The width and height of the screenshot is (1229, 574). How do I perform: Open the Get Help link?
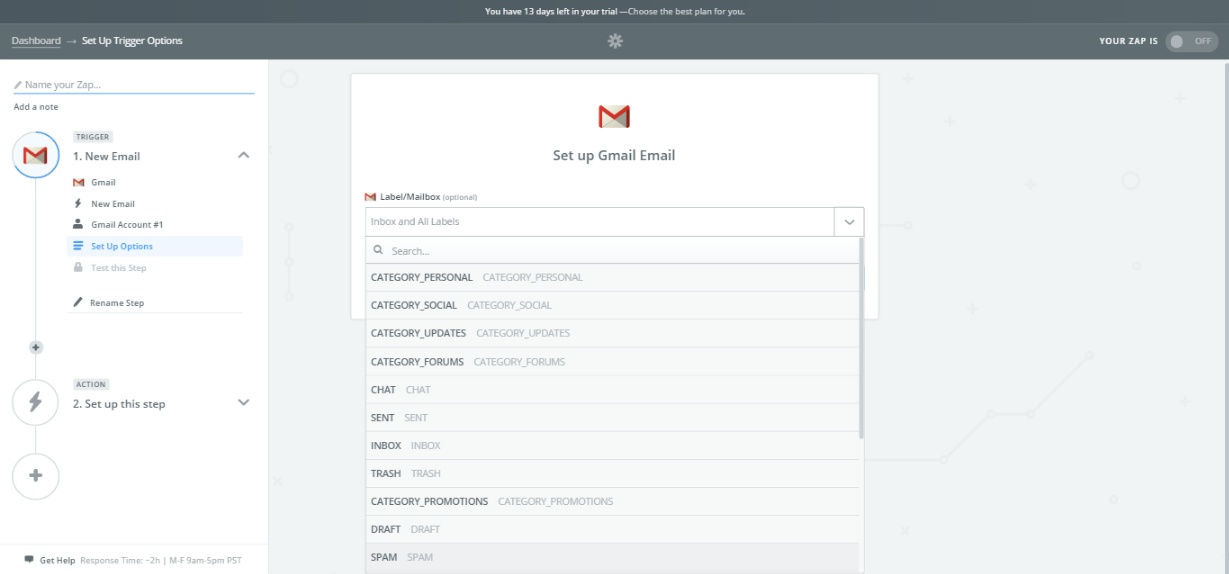click(57, 560)
